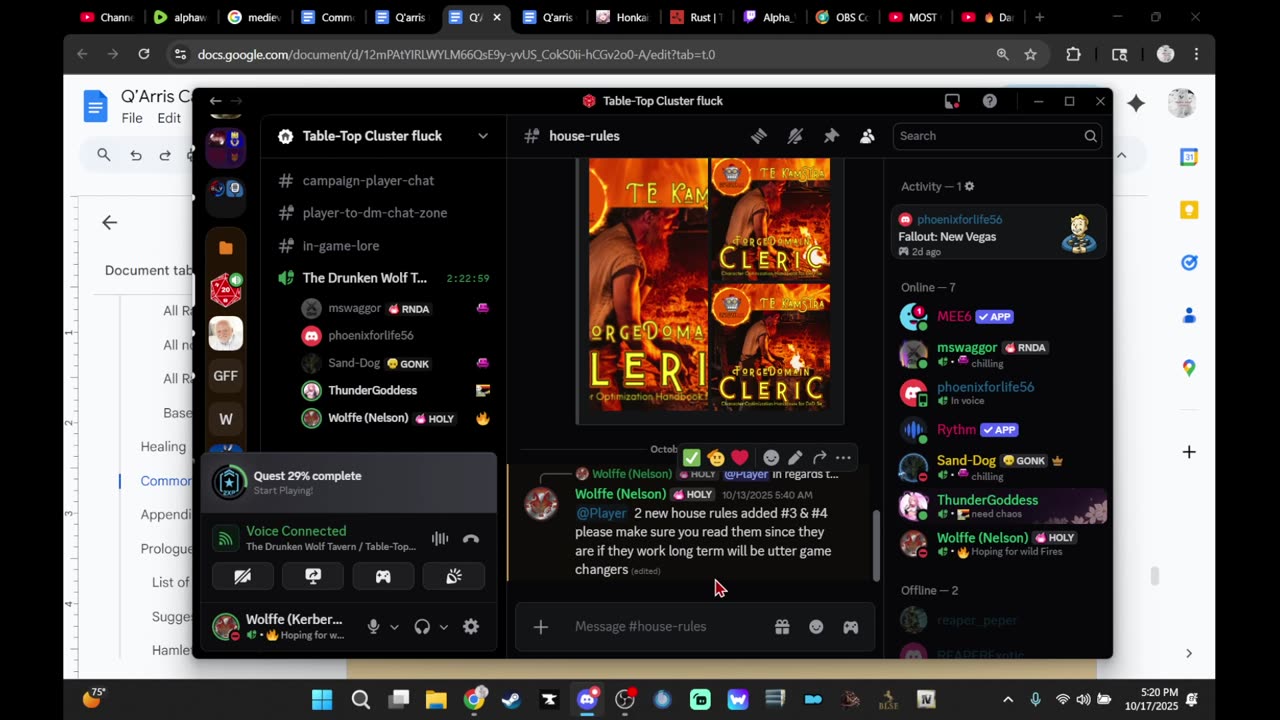The image size is (1280, 720).
Task: Open plus attachment menu in message box
Action: [541, 627]
